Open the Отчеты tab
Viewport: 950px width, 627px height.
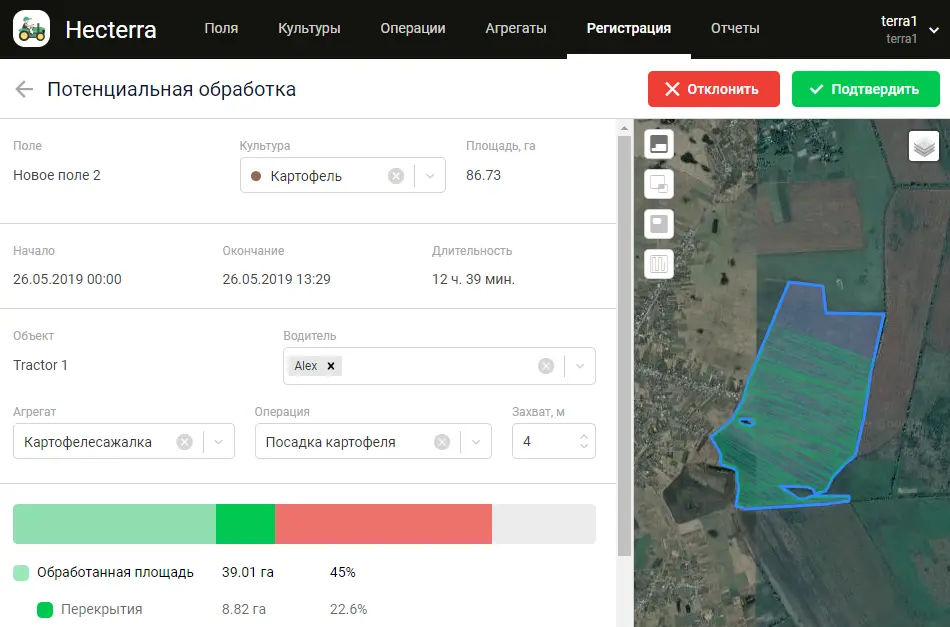(x=735, y=28)
